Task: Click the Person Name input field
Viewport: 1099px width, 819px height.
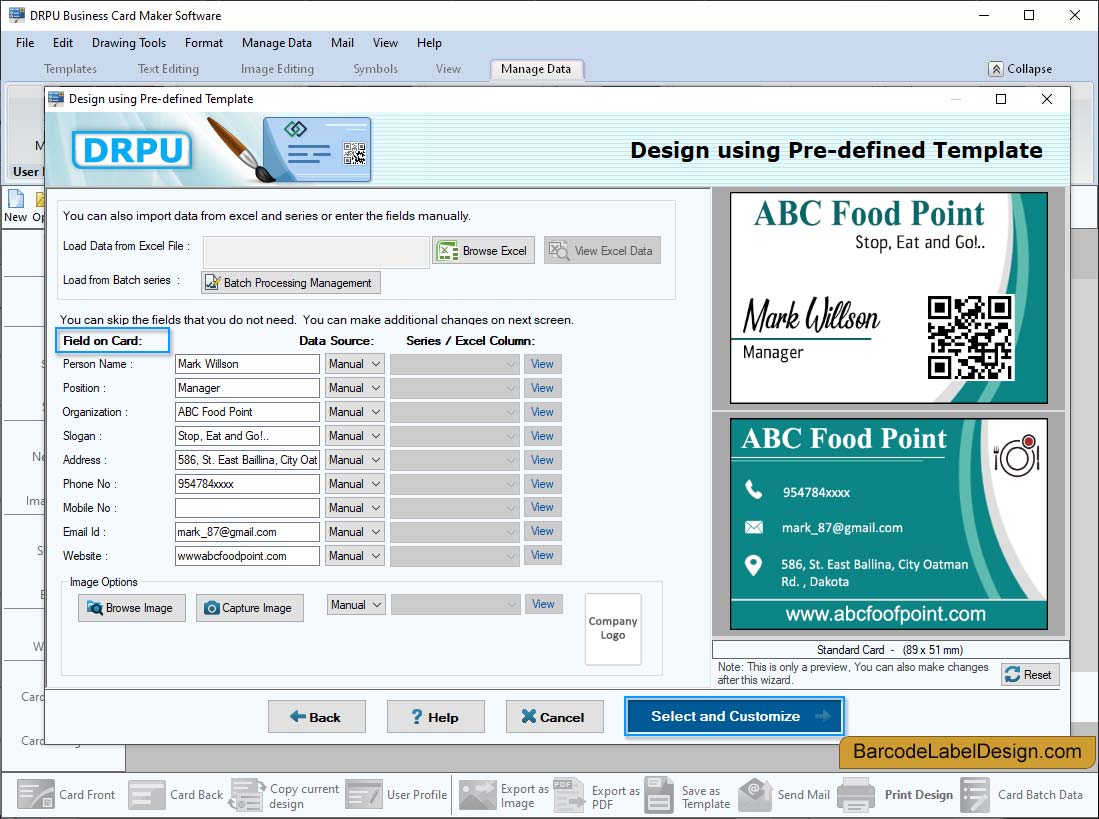Action: point(247,364)
